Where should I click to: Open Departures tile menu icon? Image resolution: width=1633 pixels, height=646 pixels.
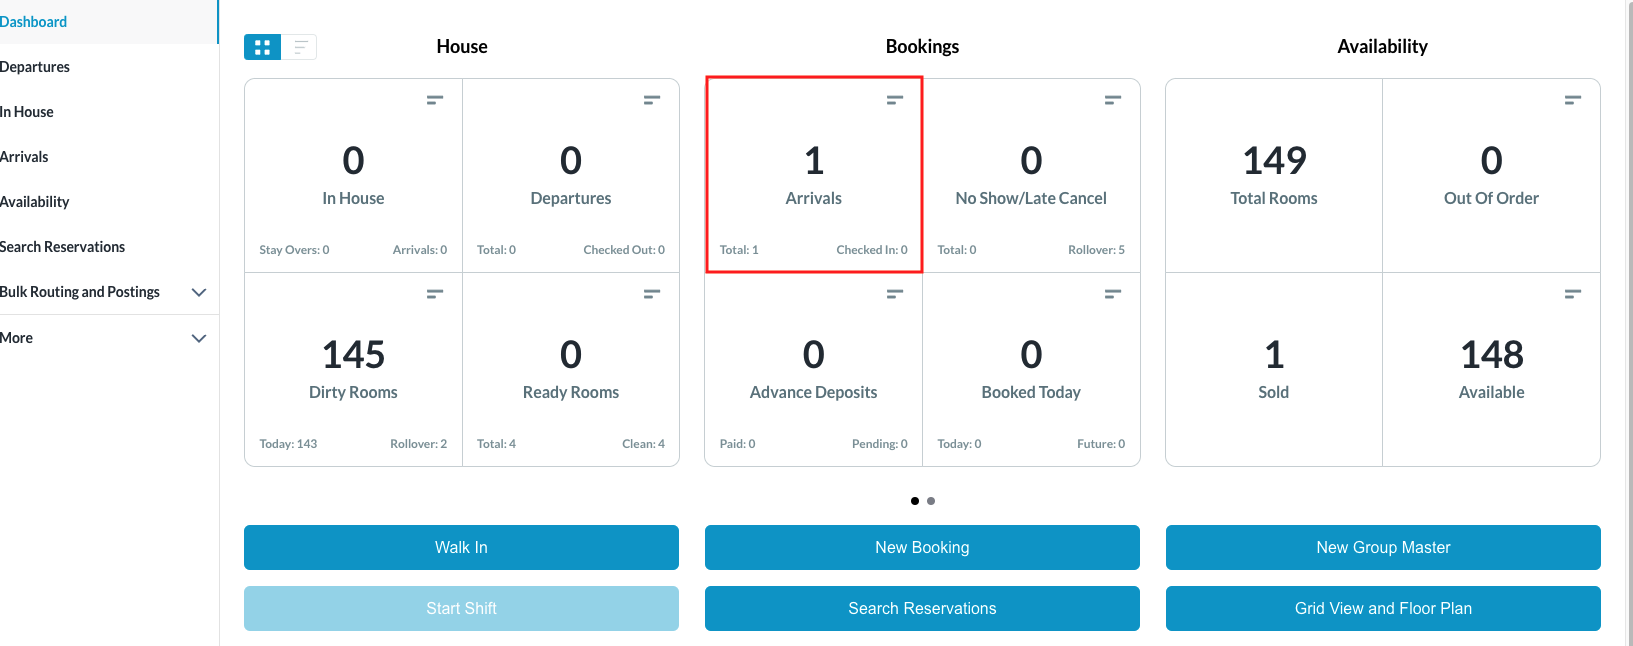tap(652, 100)
